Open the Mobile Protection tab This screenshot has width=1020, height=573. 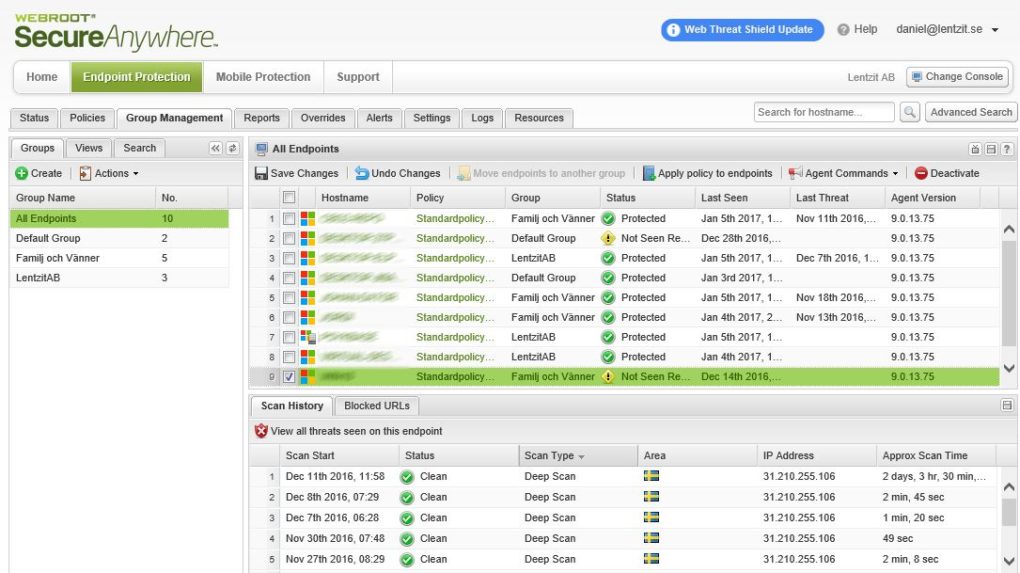(x=263, y=77)
